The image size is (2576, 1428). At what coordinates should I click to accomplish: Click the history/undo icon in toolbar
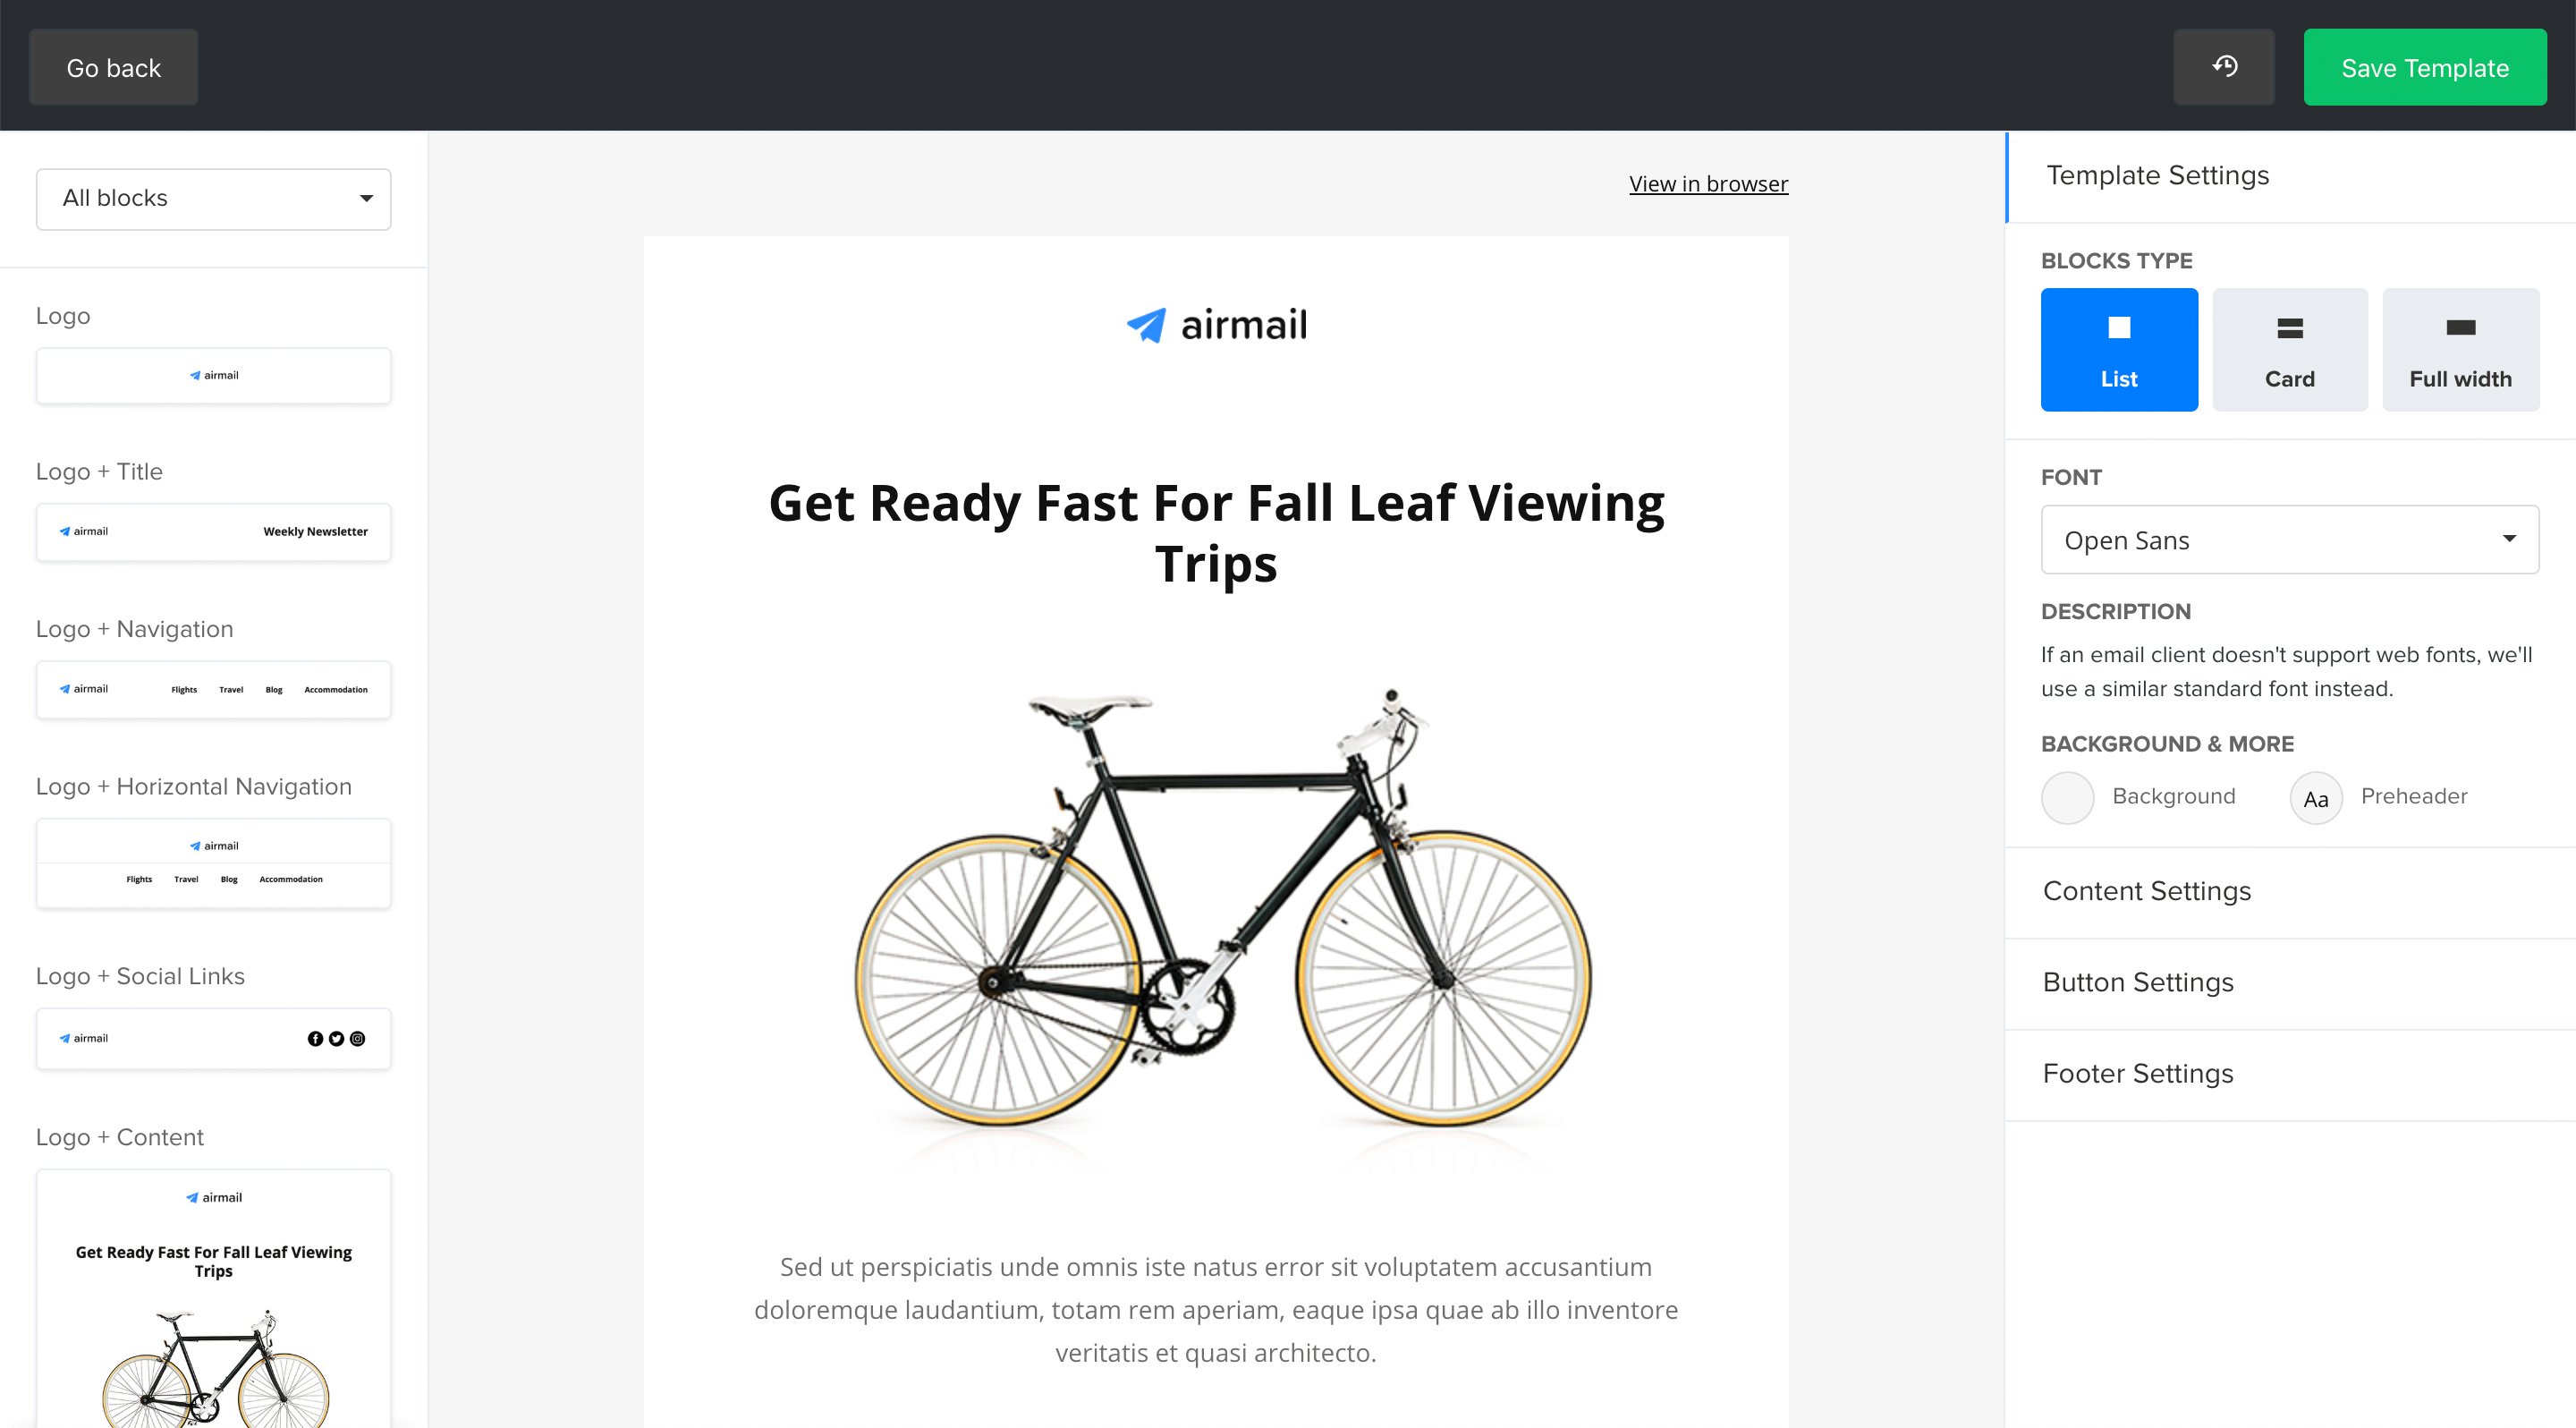[2228, 67]
